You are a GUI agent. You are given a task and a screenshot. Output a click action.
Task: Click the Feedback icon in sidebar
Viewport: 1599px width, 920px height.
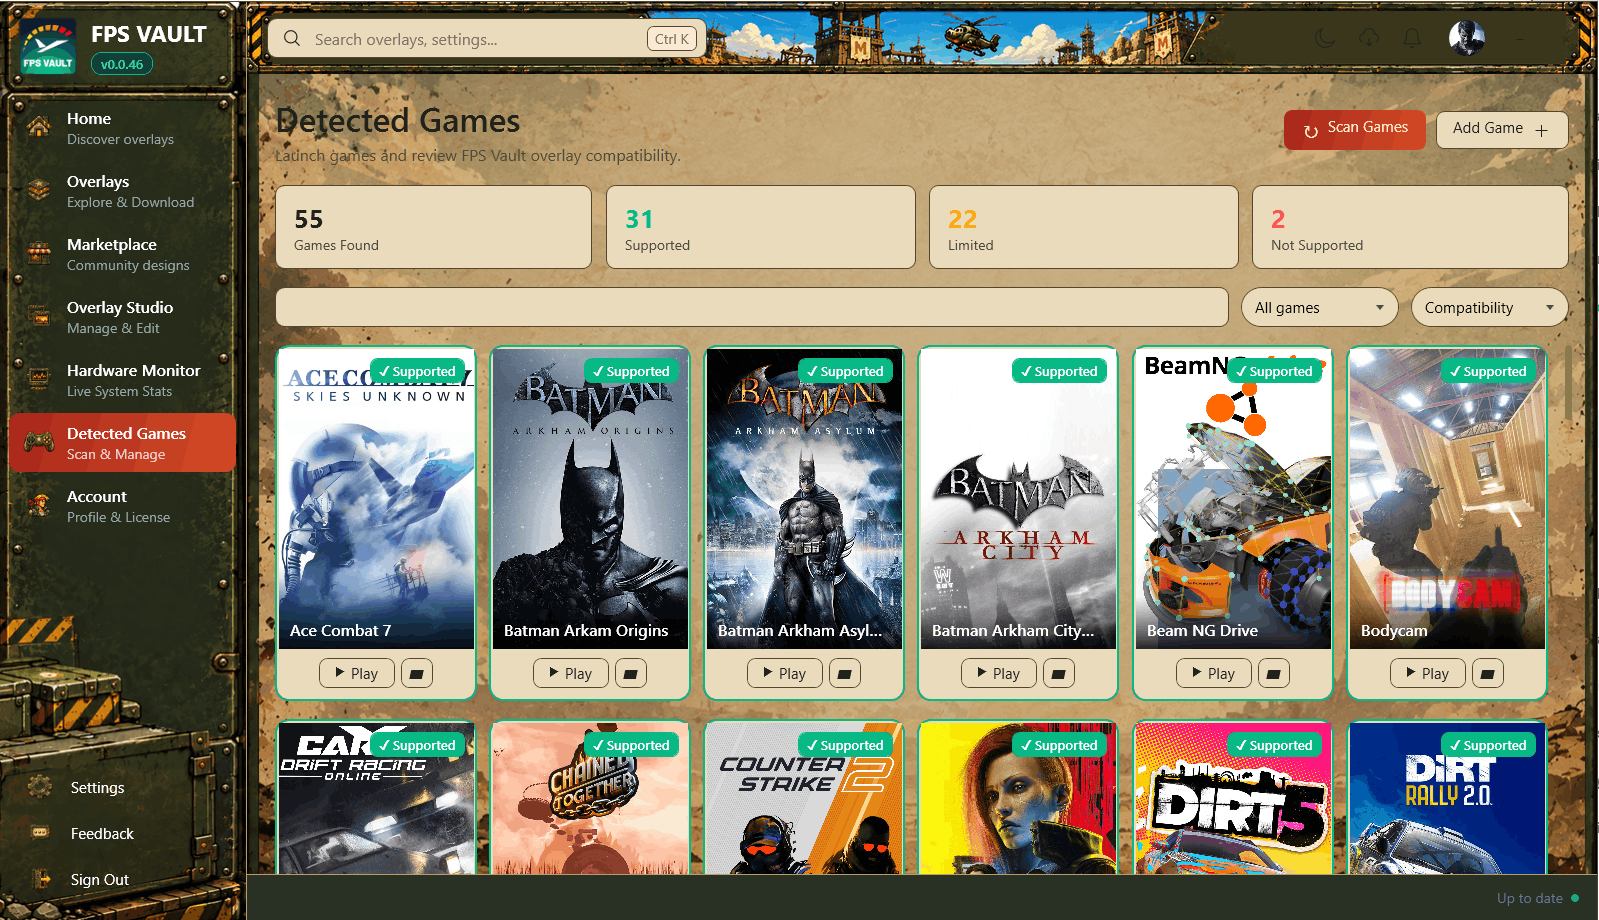[x=40, y=832]
